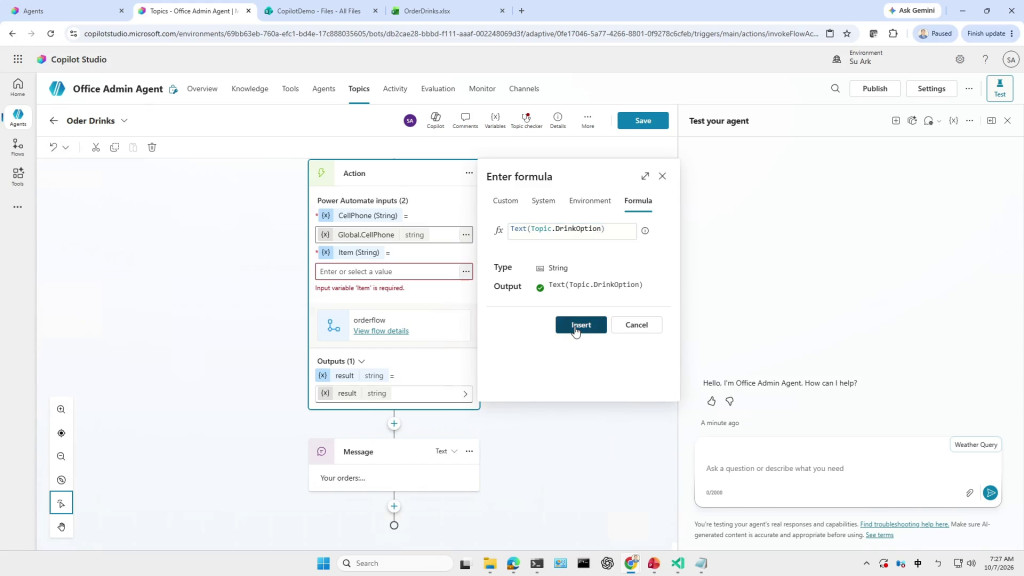Zoom out on the canvas
The image size is (1024, 576).
pos(61,456)
